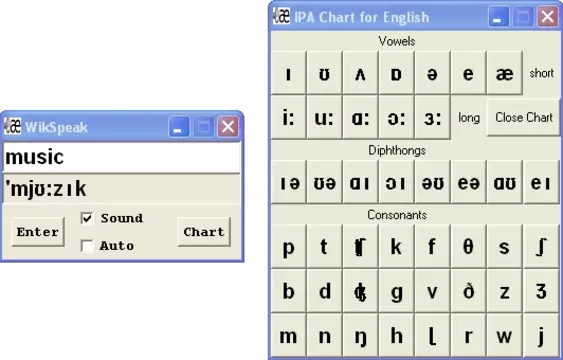Image resolution: width=563 pixels, height=360 pixels.
Task: Click the short vowel ʊ key
Action: pyautogui.click(x=325, y=73)
